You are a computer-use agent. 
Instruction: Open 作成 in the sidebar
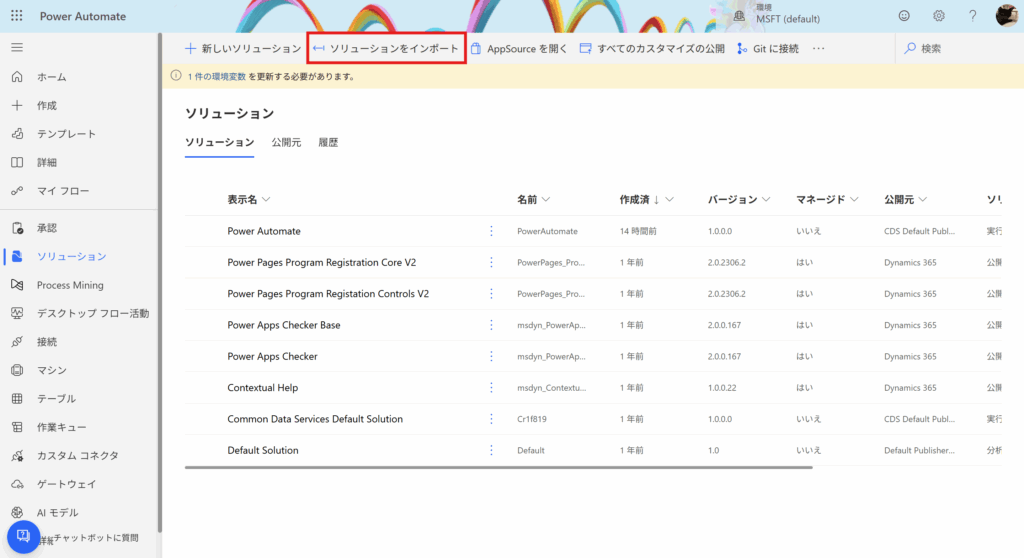pos(46,105)
